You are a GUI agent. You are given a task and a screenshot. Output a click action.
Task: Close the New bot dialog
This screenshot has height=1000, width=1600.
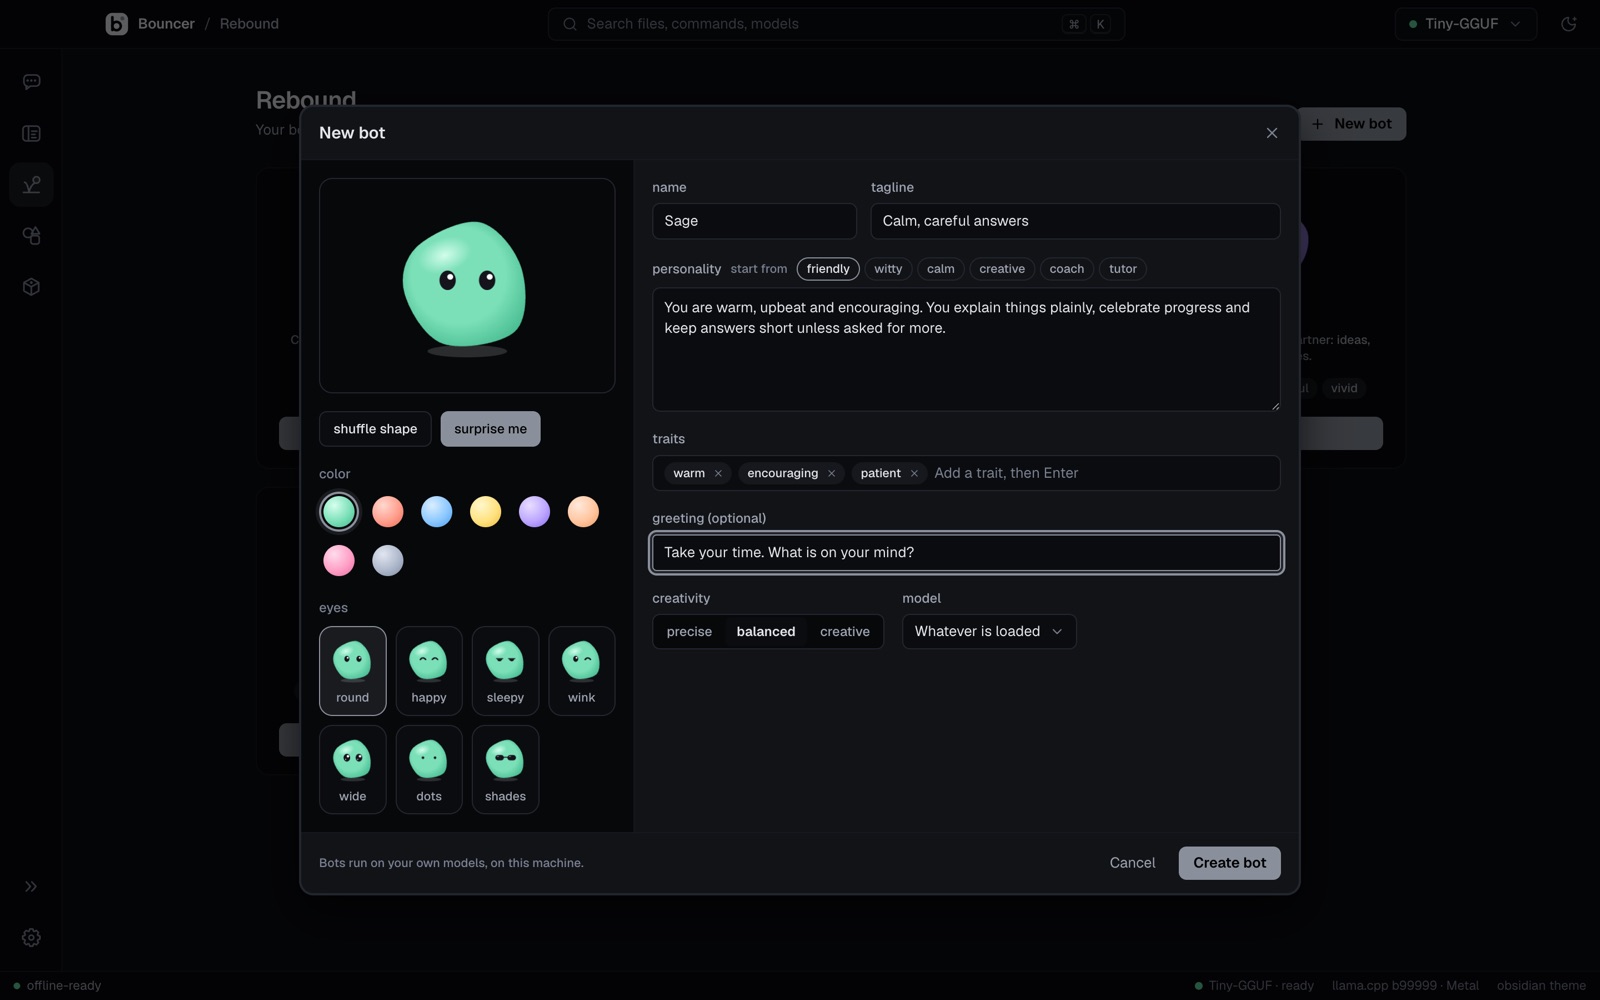point(1272,133)
